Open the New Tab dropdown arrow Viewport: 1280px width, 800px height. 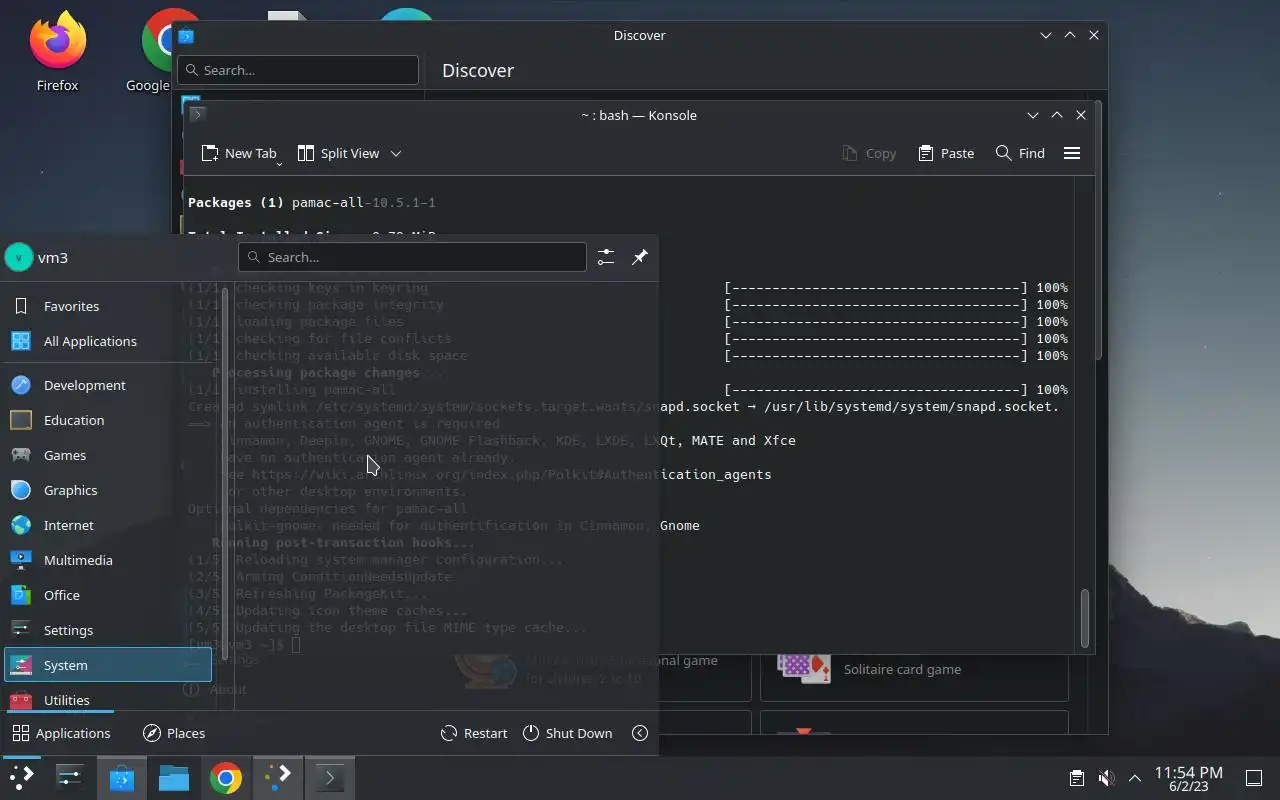[x=280, y=162]
